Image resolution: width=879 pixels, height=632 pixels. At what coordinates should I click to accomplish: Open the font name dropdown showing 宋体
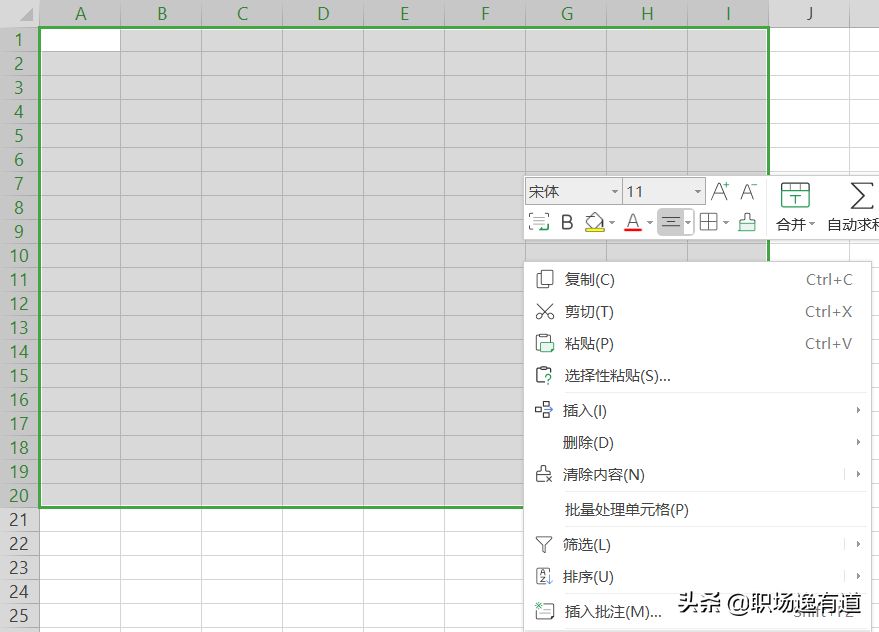pos(615,192)
